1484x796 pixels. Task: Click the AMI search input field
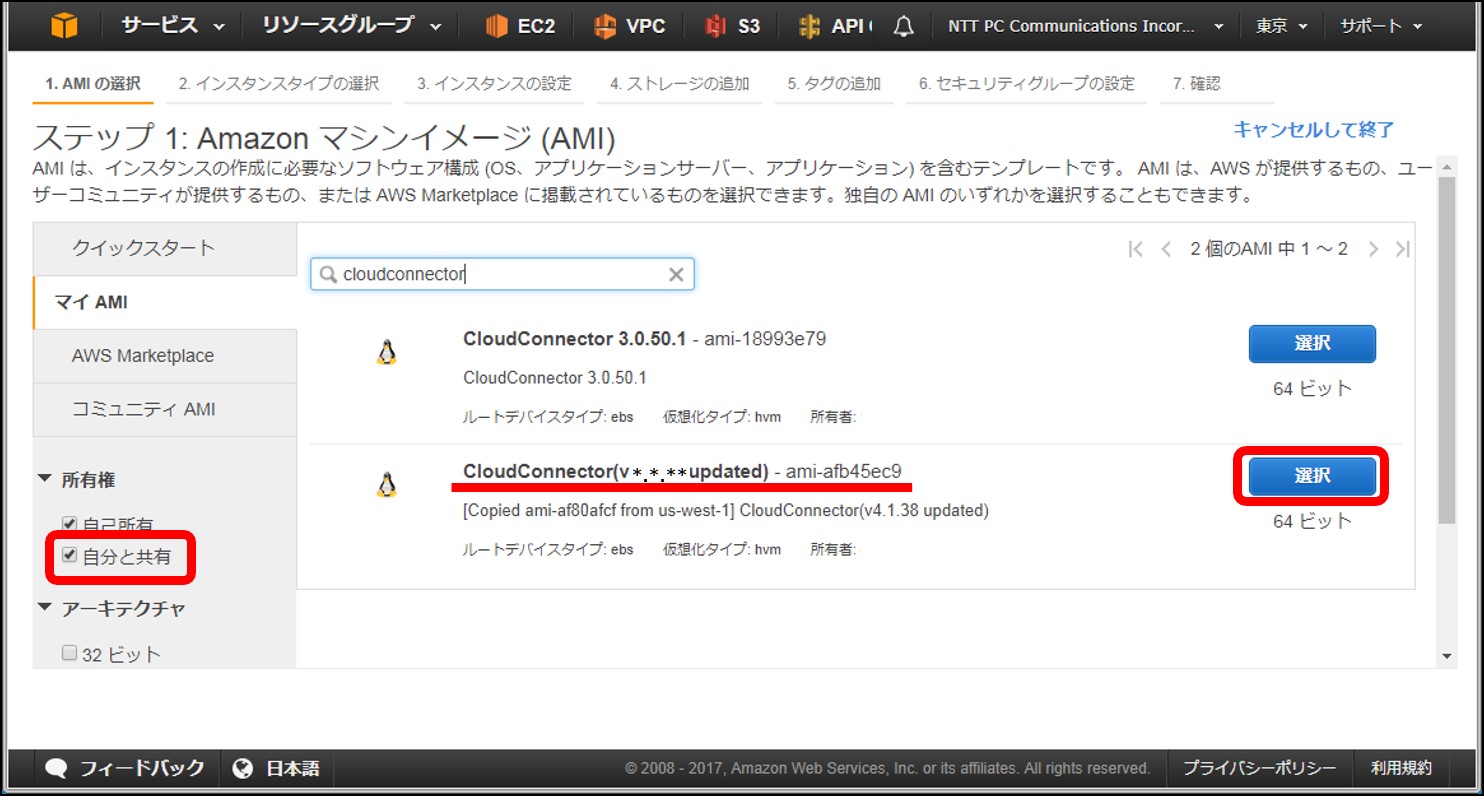tap(502, 274)
